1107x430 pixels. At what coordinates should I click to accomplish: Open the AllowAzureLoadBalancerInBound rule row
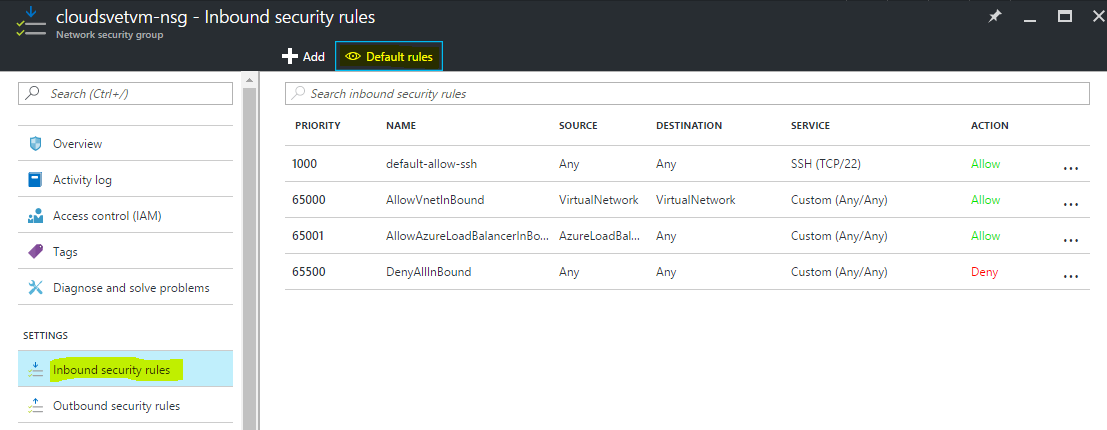pos(687,236)
